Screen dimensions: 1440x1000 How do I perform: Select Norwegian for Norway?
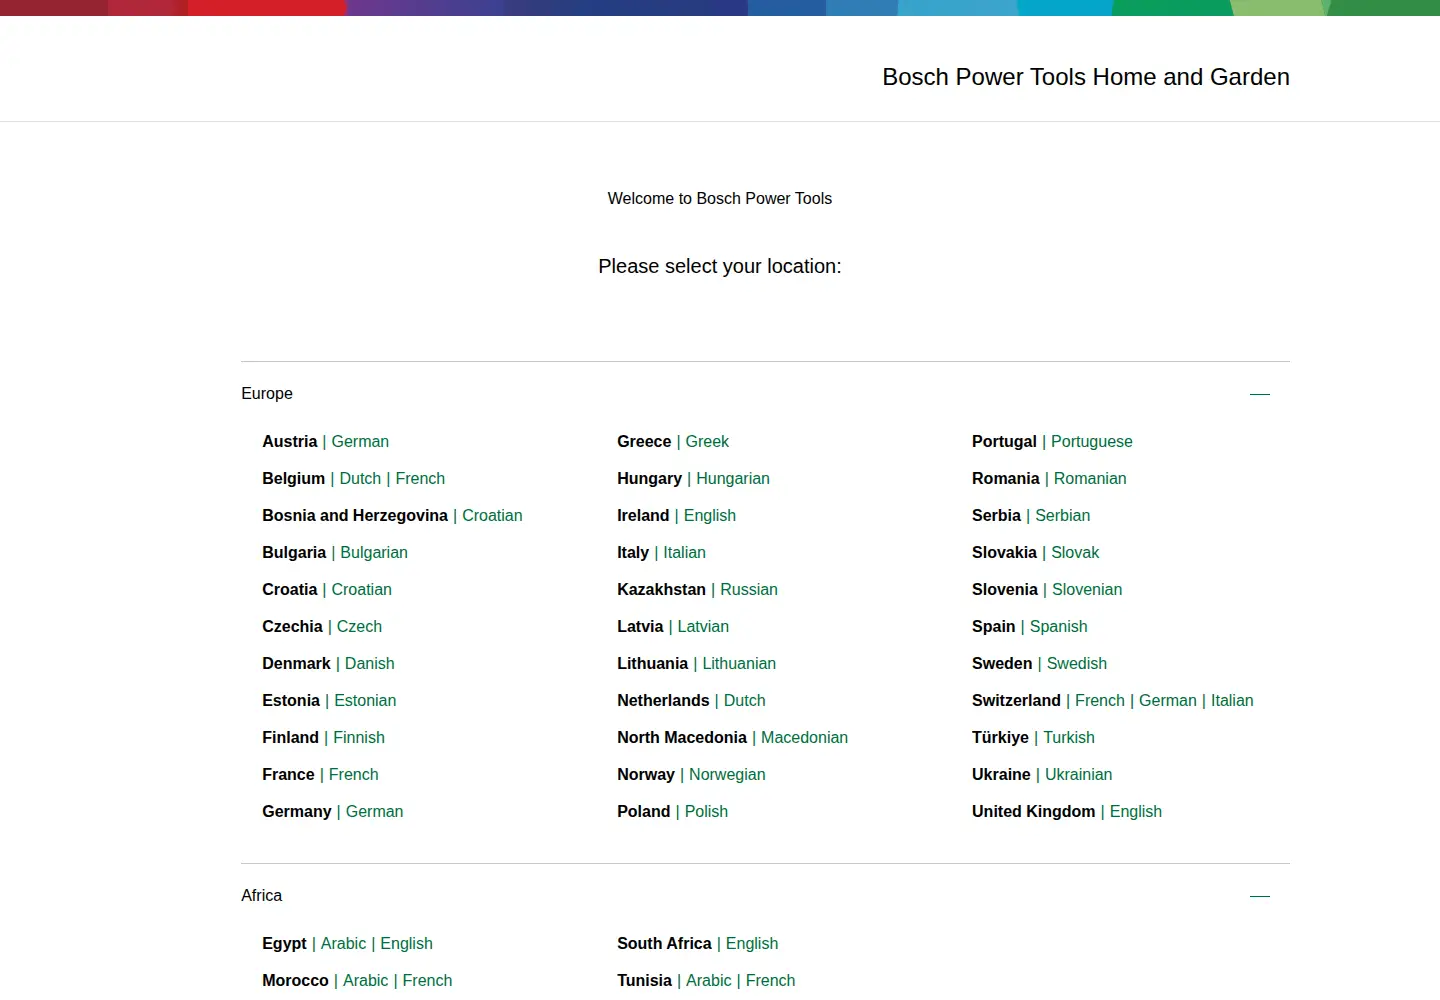(x=727, y=775)
